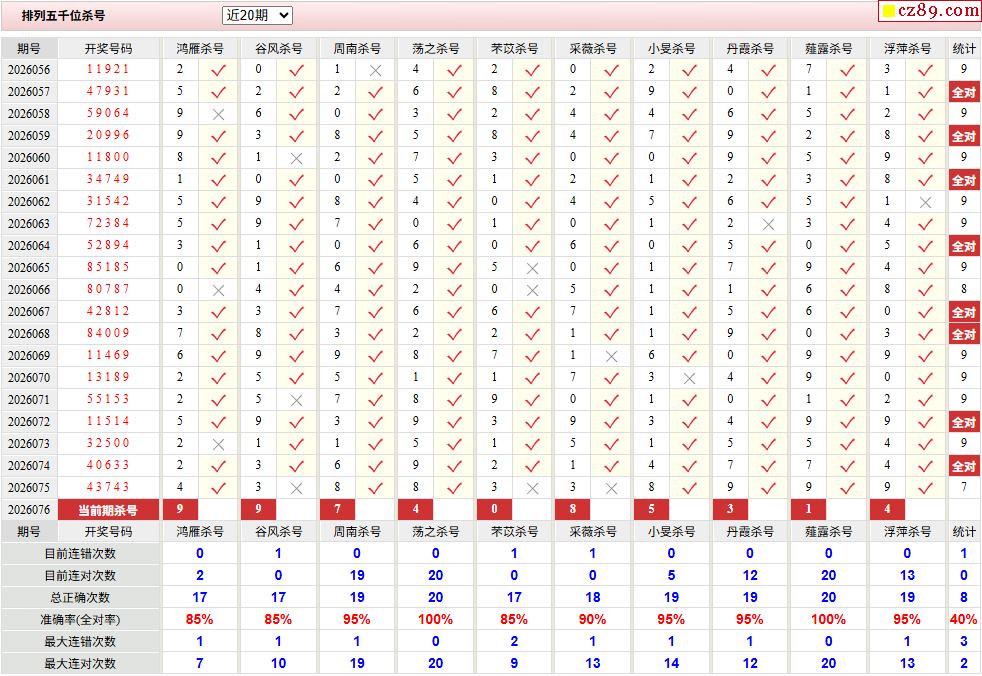Click 荡之杀号 in the top header row
Screen dimensions: 982x676
(x=435, y=49)
